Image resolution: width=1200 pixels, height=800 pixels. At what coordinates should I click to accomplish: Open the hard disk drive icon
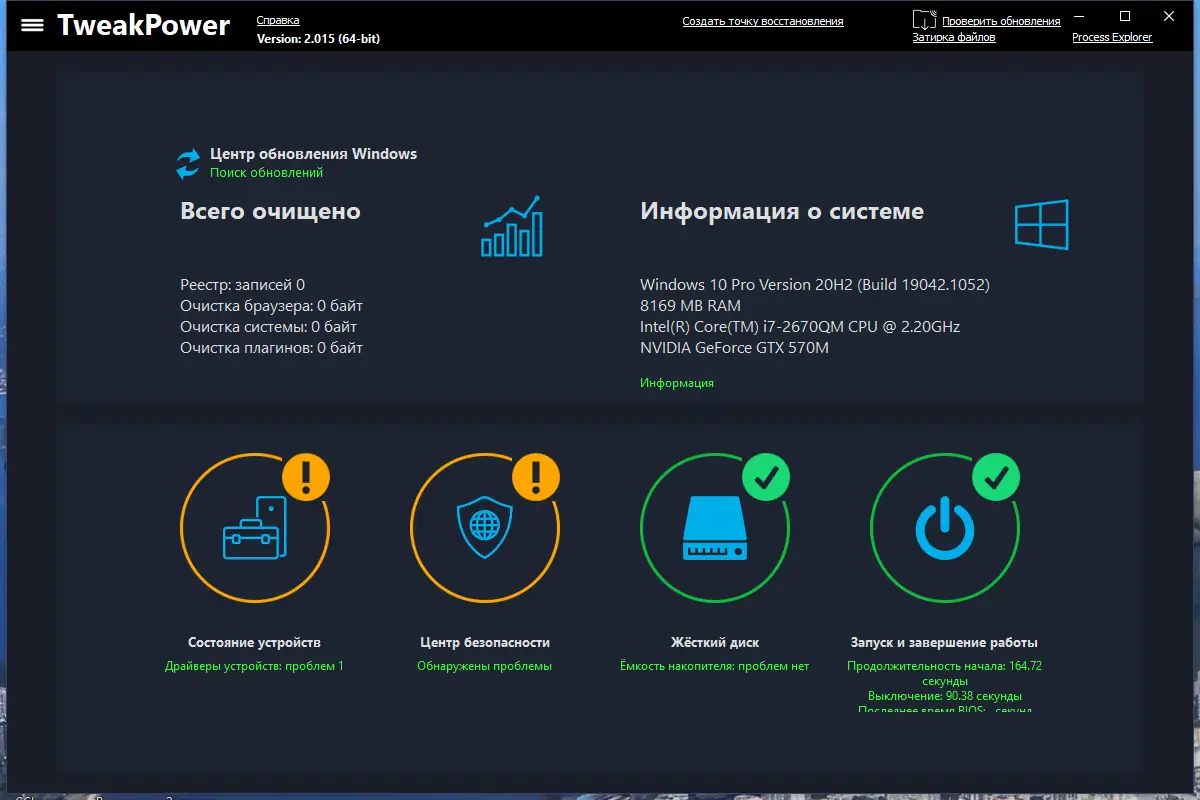pos(715,530)
